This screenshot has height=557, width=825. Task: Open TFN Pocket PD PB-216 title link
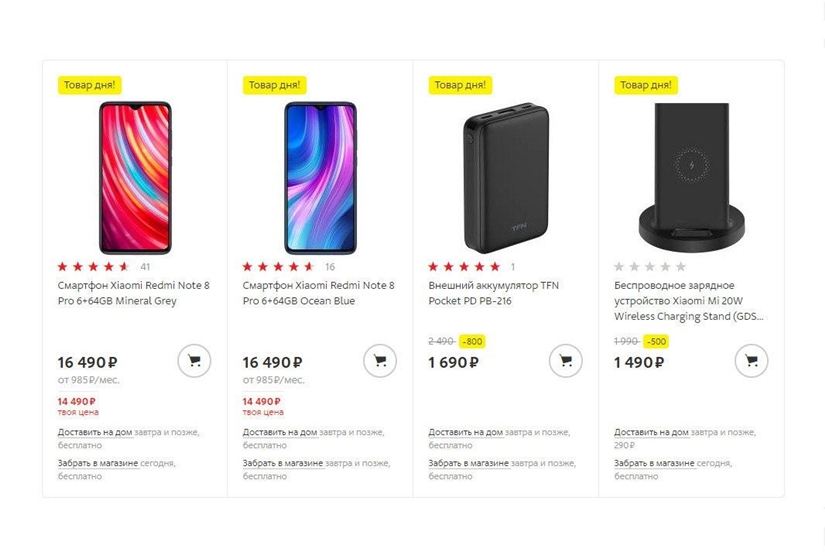pyautogui.click(x=493, y=293)
